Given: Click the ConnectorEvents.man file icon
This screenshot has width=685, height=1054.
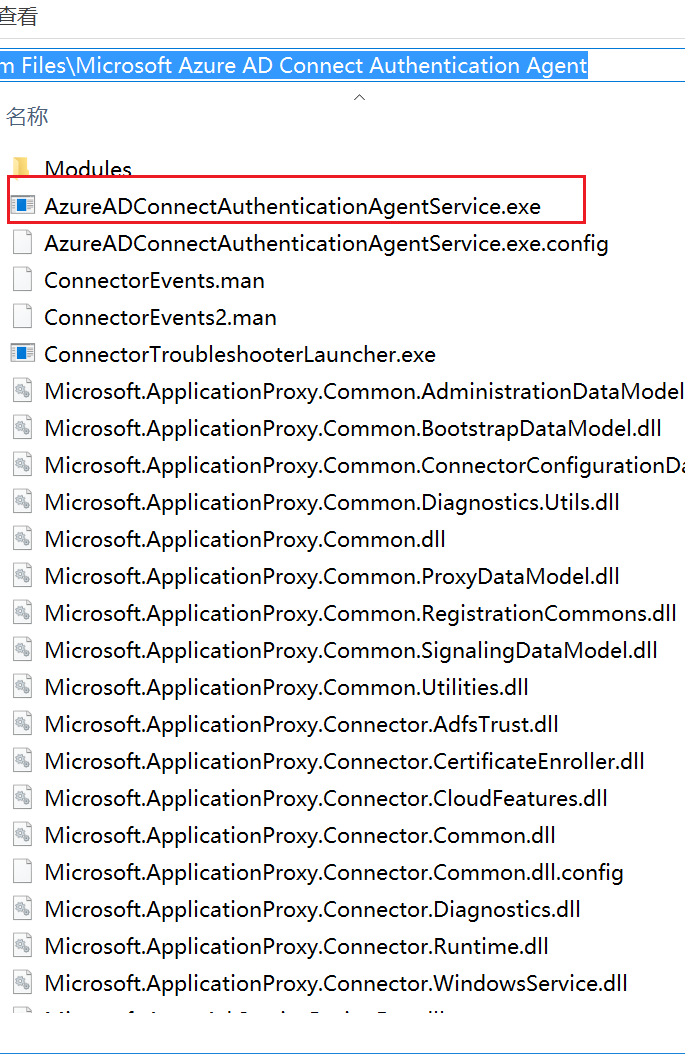Looking at the screenshot, I should [23, 279].
